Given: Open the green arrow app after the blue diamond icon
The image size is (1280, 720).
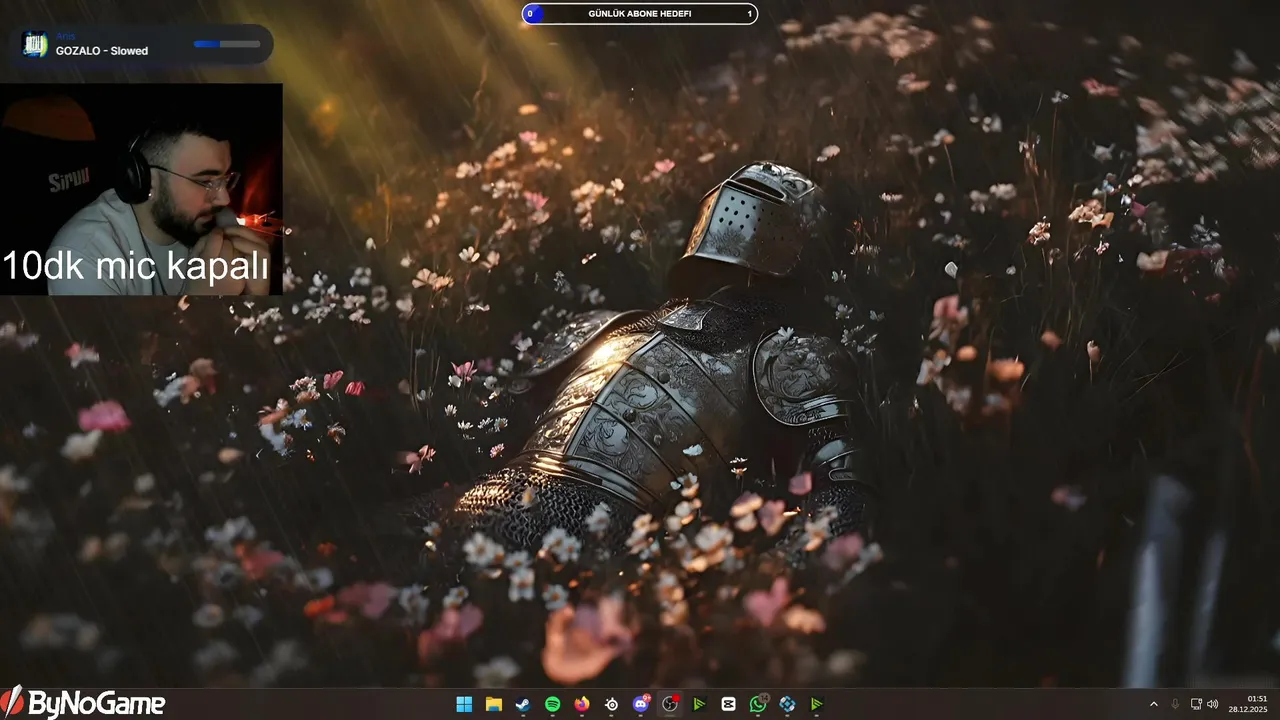Looking at the screenshot, I should tap(817, 704).
